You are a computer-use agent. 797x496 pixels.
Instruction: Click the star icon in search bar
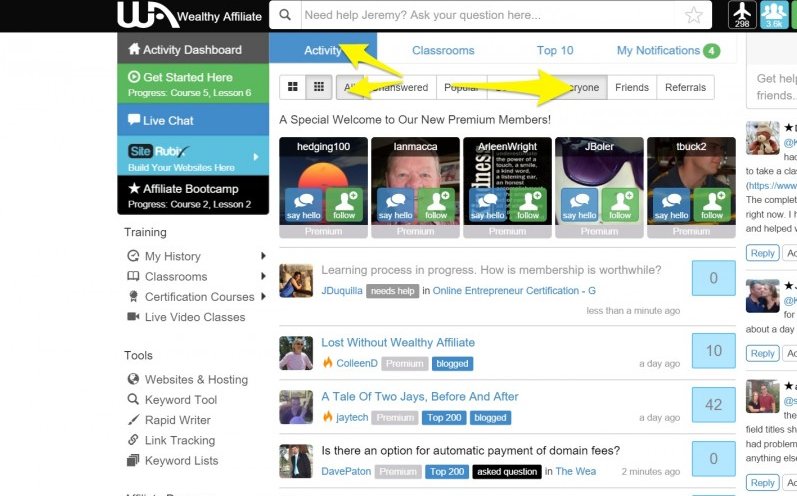(x=694, y=15)
